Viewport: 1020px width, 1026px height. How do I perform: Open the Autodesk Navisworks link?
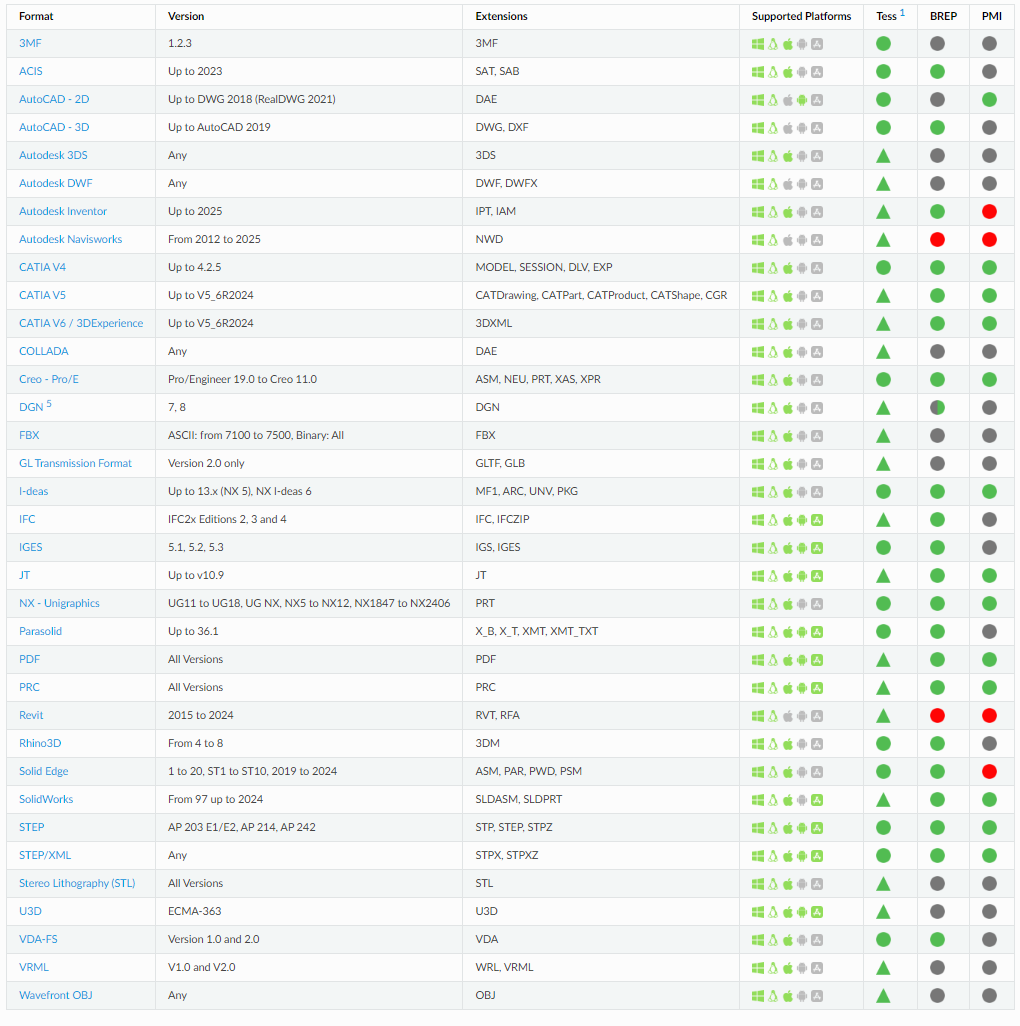(x=70, y=239)
